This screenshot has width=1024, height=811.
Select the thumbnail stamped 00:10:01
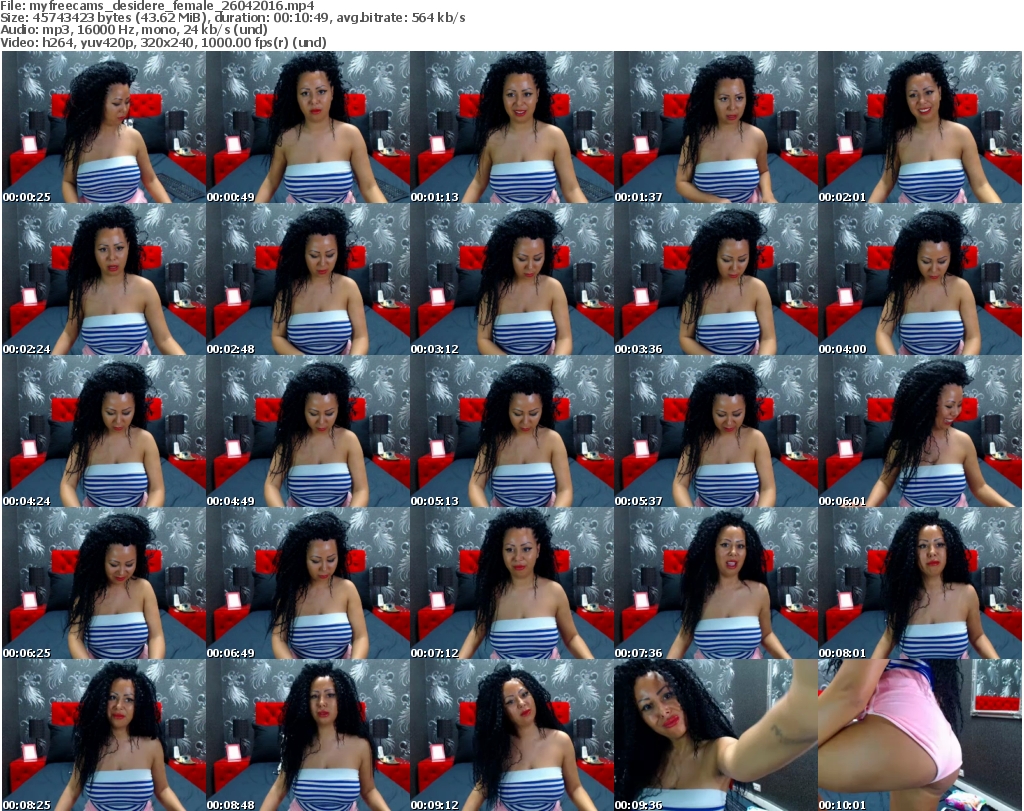tap(920, 735)
